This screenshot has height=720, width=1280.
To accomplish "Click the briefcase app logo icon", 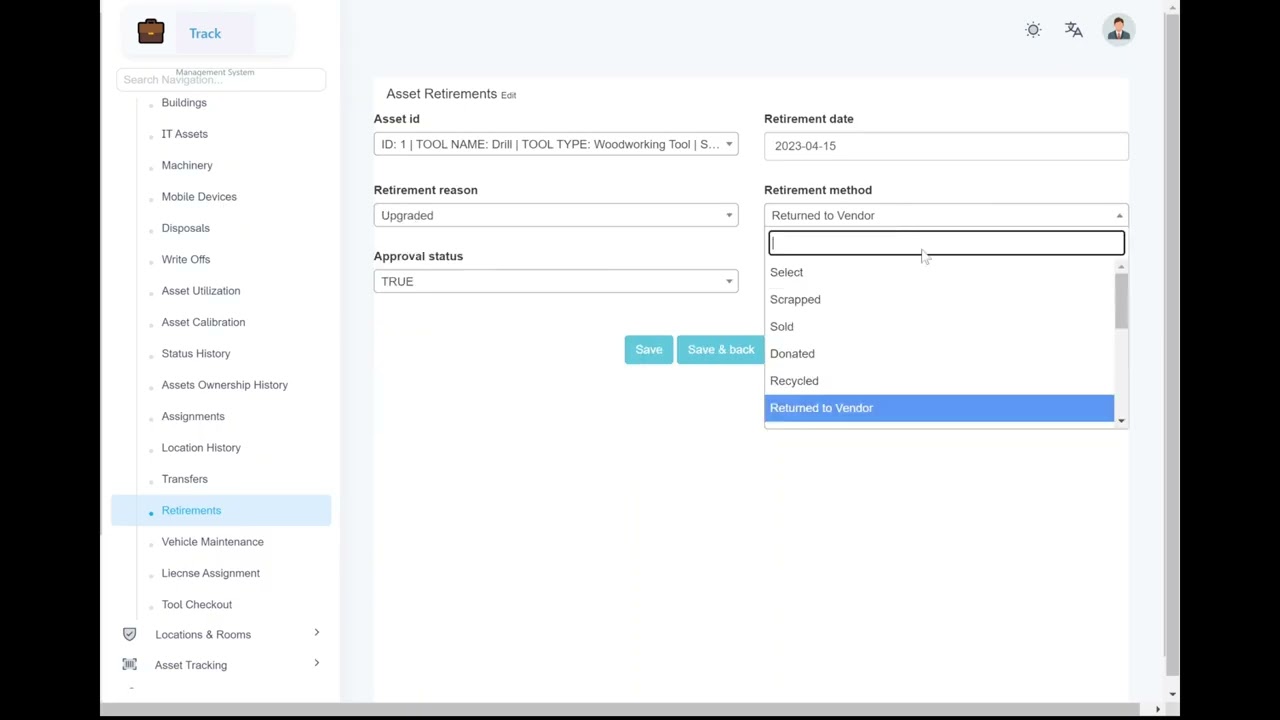I will click(151, 32).
